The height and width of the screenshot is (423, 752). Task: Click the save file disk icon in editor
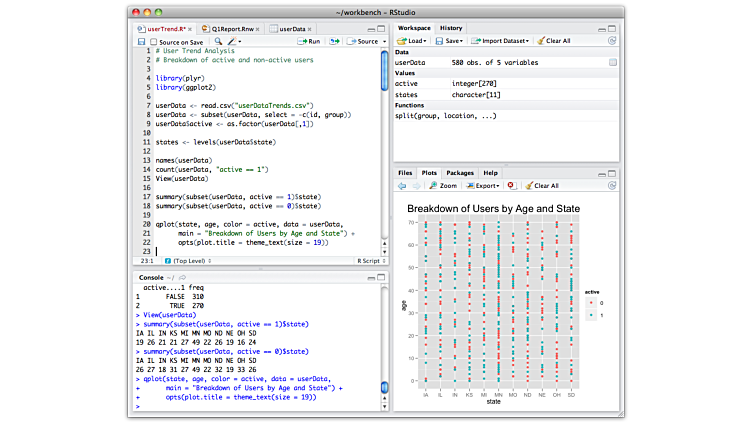point(141,42)
